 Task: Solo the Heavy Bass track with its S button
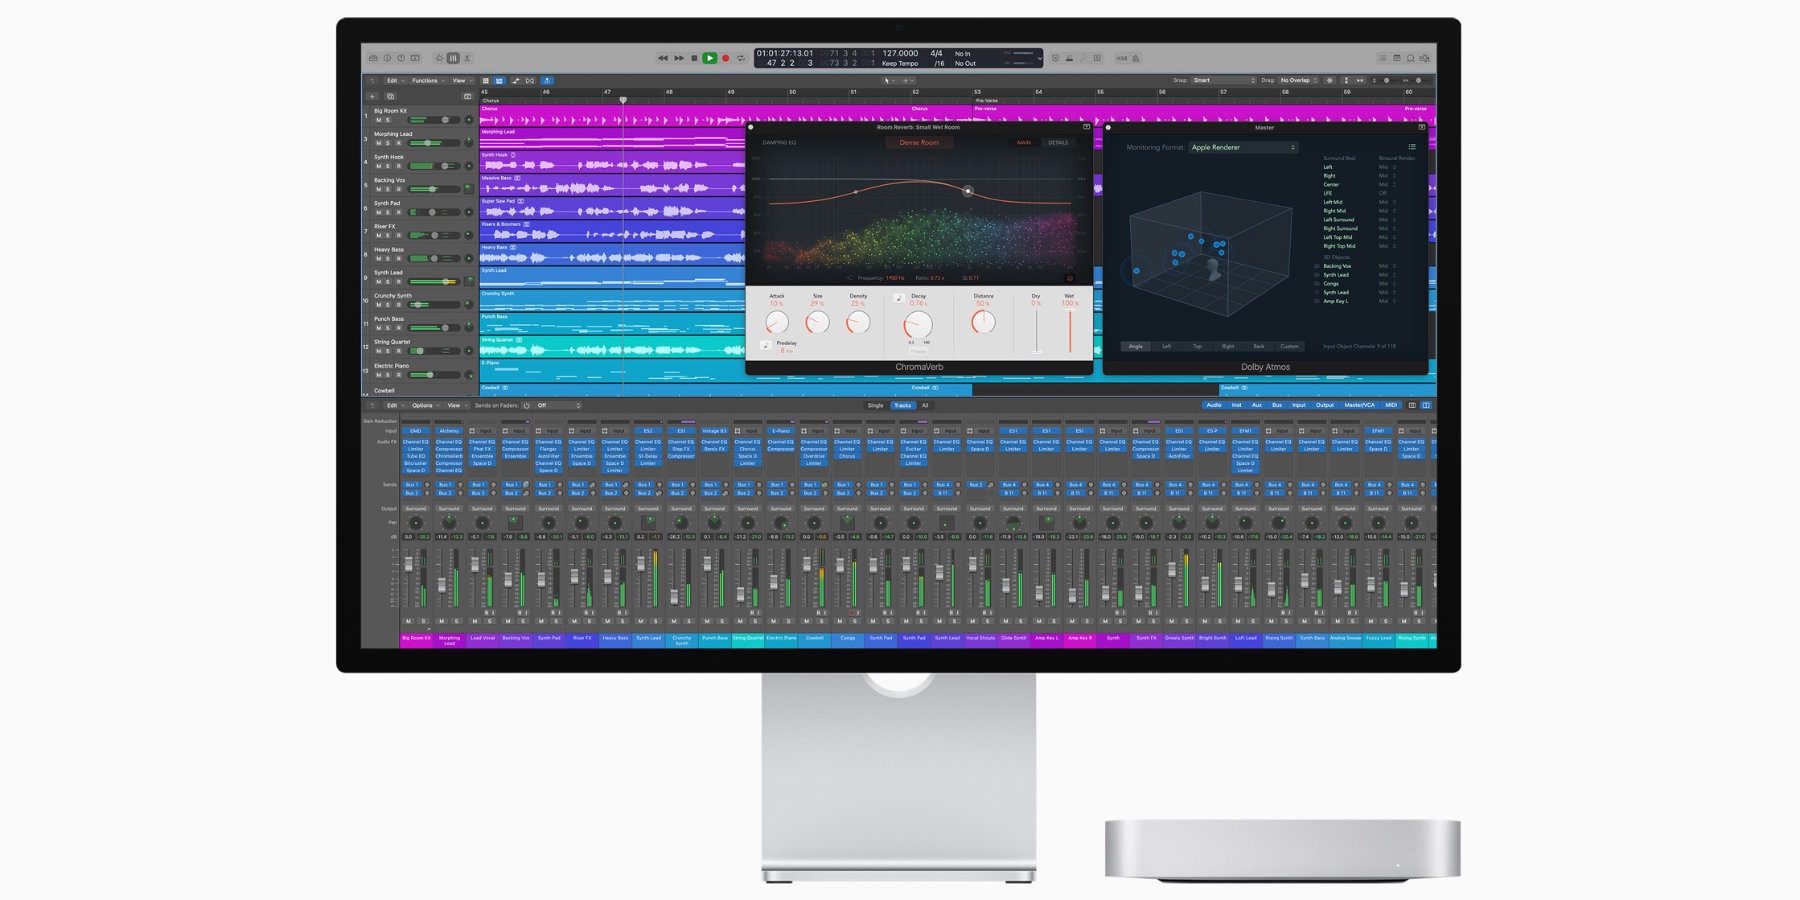coord(387,258)
